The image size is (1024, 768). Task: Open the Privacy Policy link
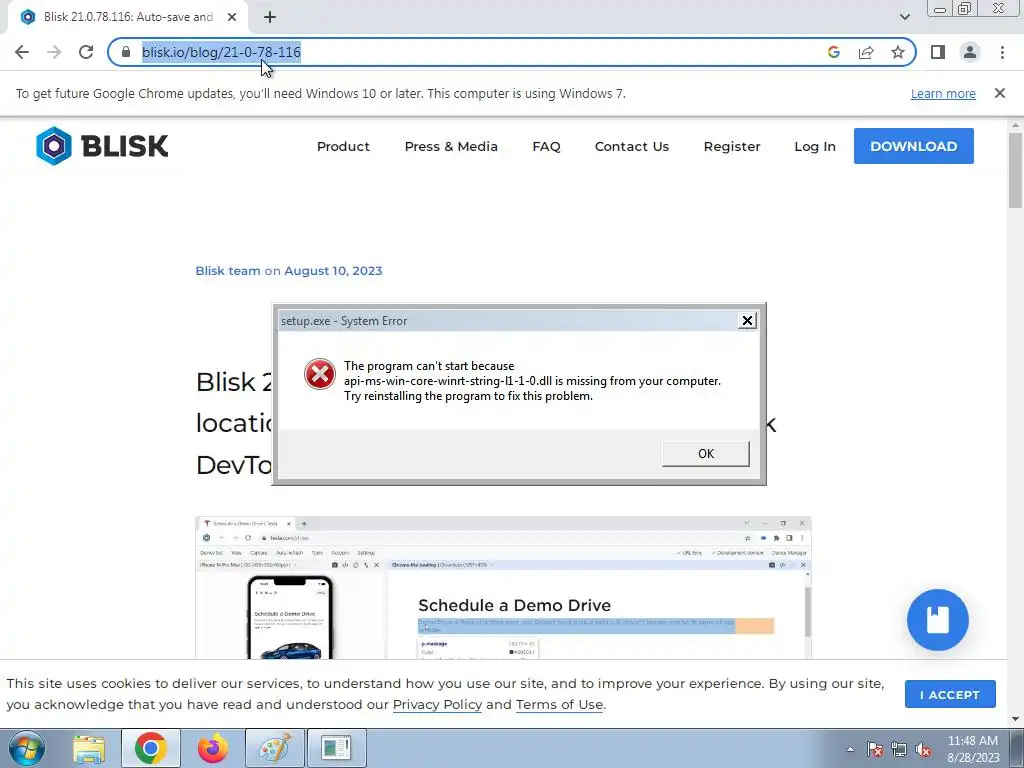pos(437,705)
